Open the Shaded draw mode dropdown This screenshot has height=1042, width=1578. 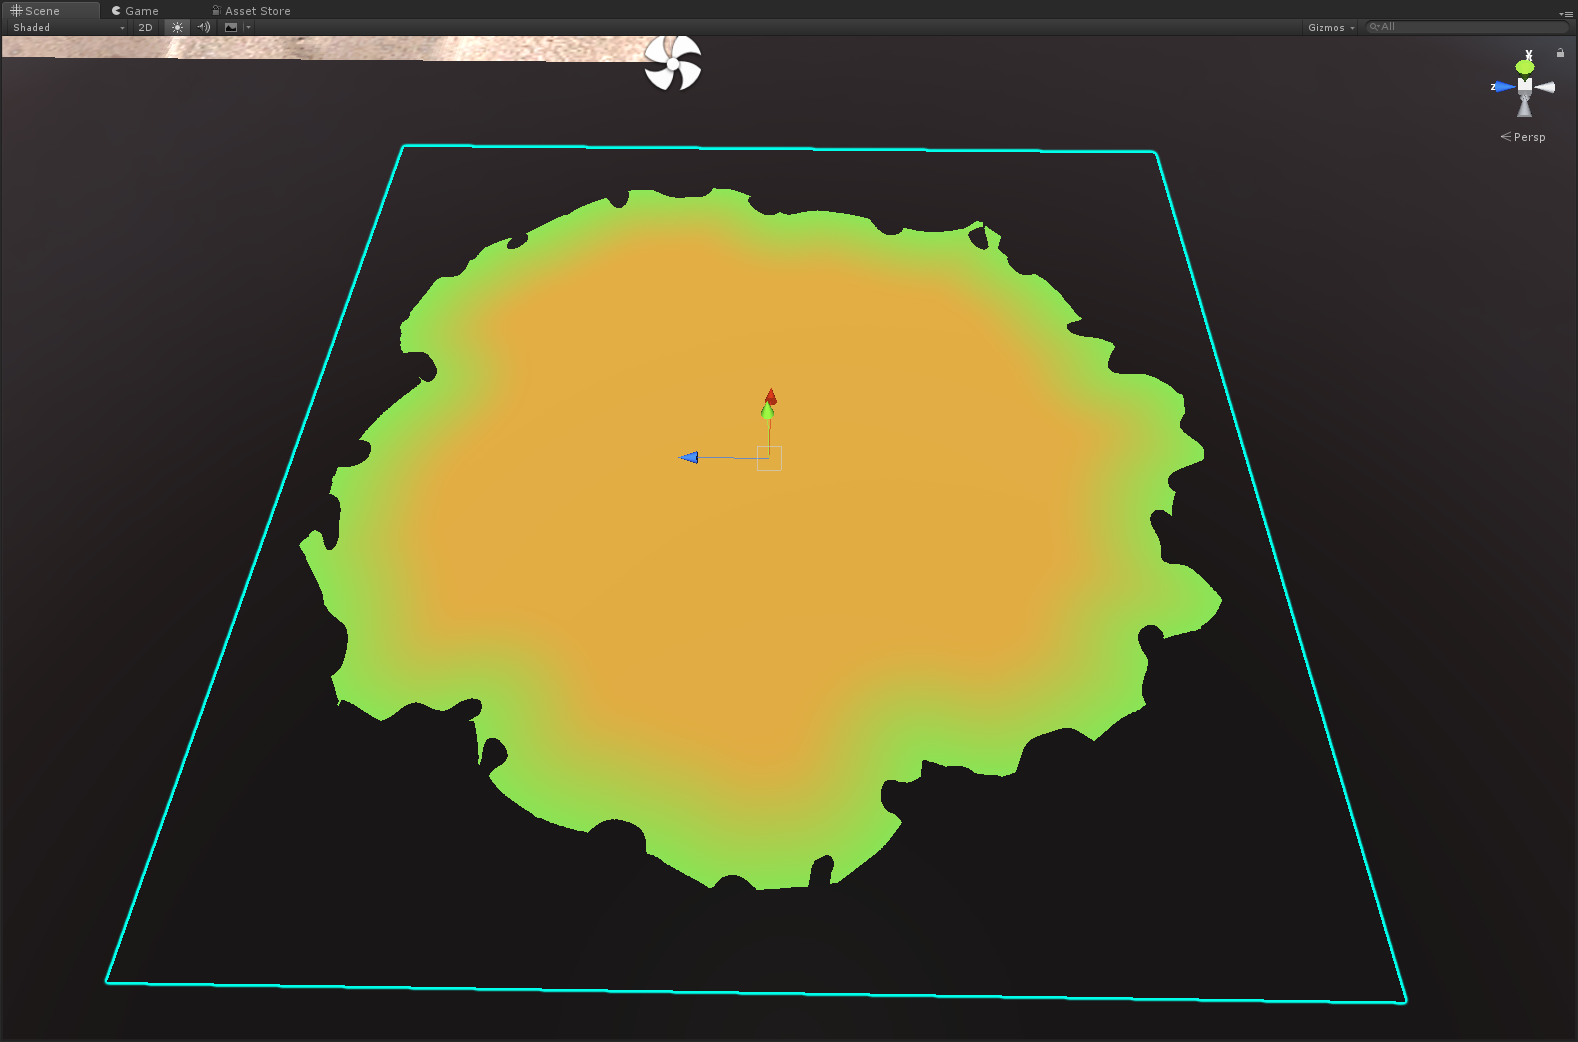[x=68, y=27]
